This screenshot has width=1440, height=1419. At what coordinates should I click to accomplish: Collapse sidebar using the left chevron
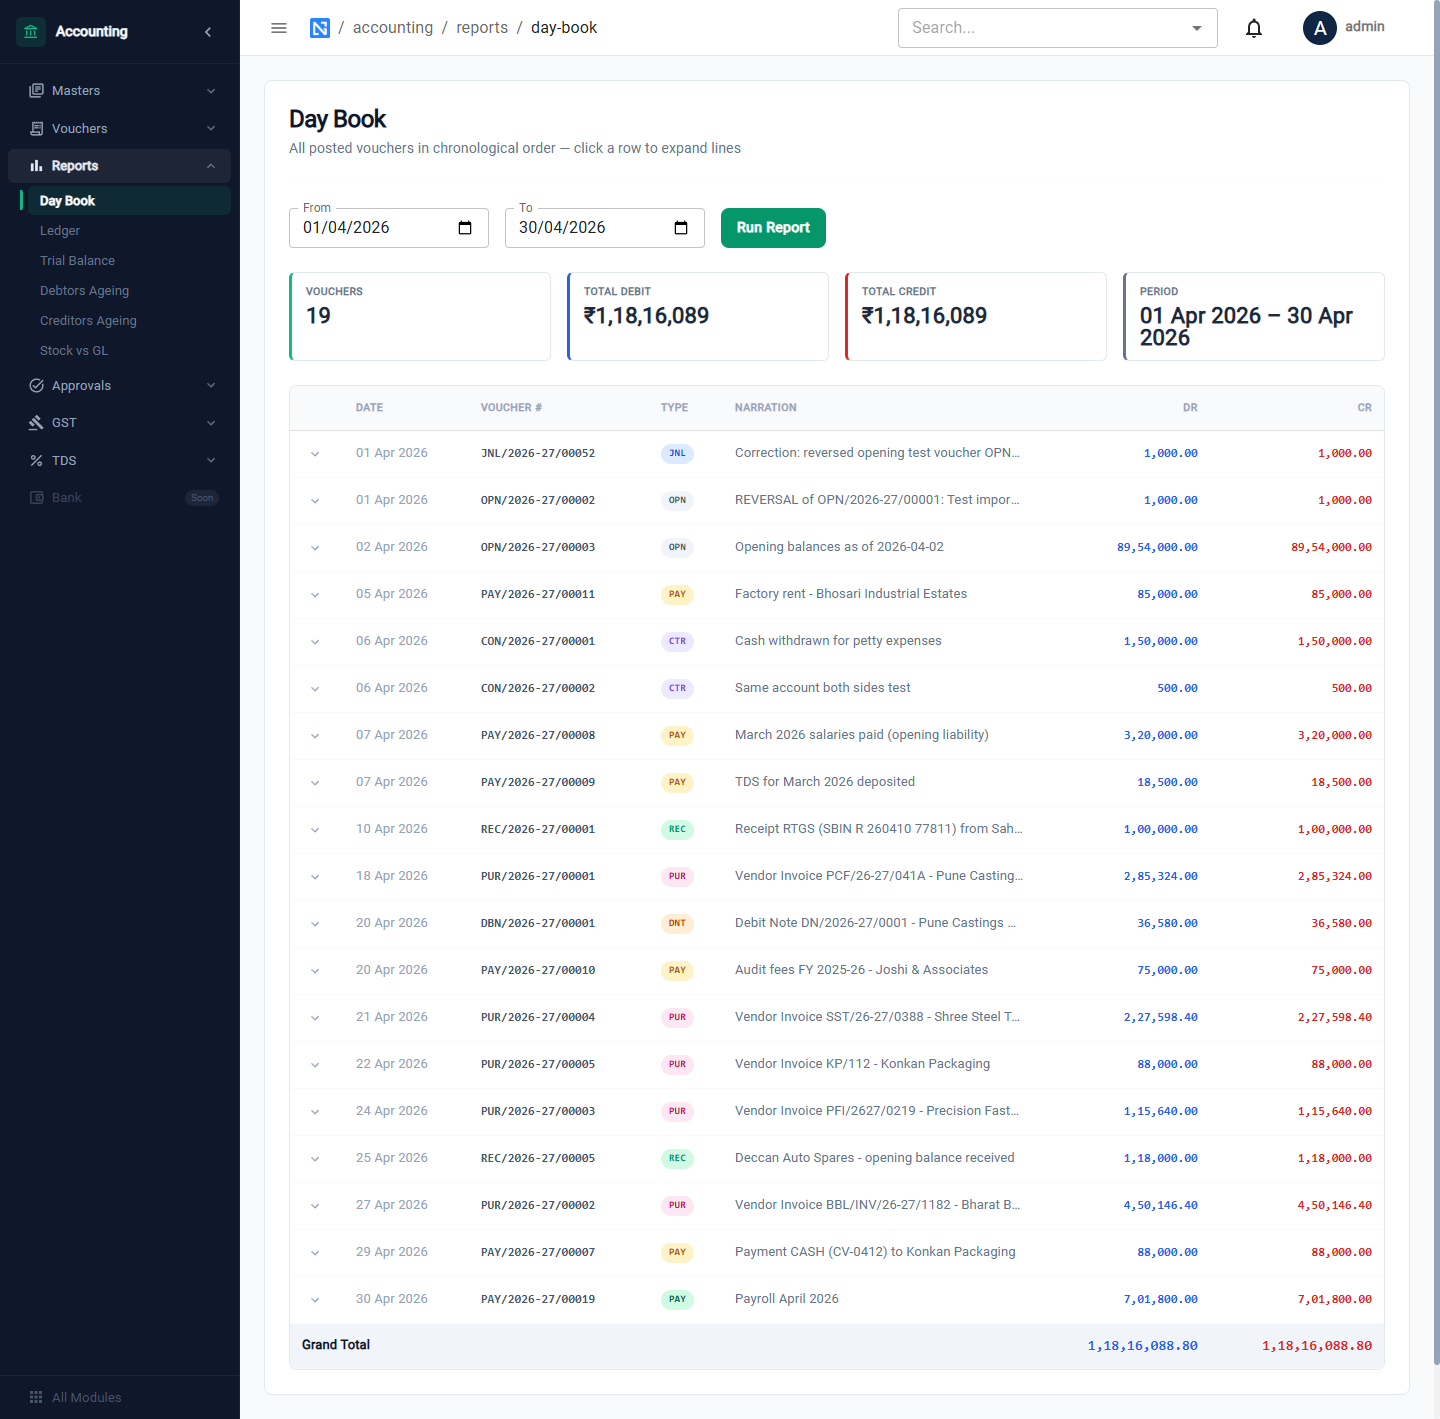208,32
